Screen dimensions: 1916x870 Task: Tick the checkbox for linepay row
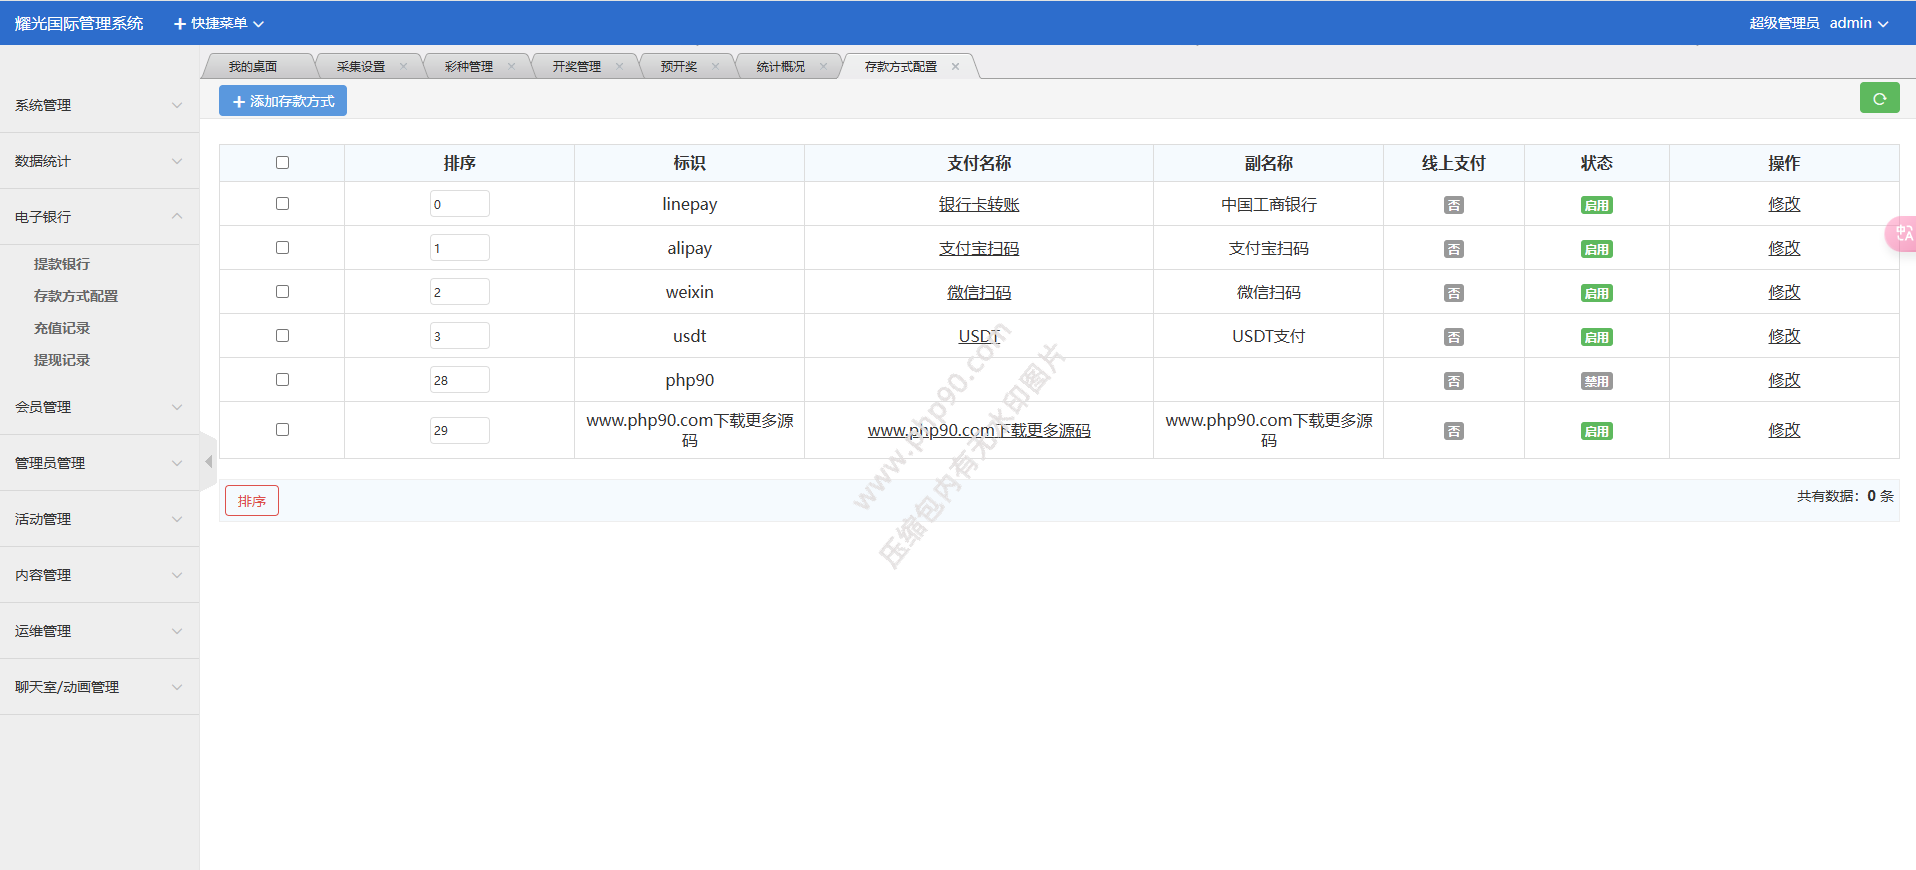282,204
